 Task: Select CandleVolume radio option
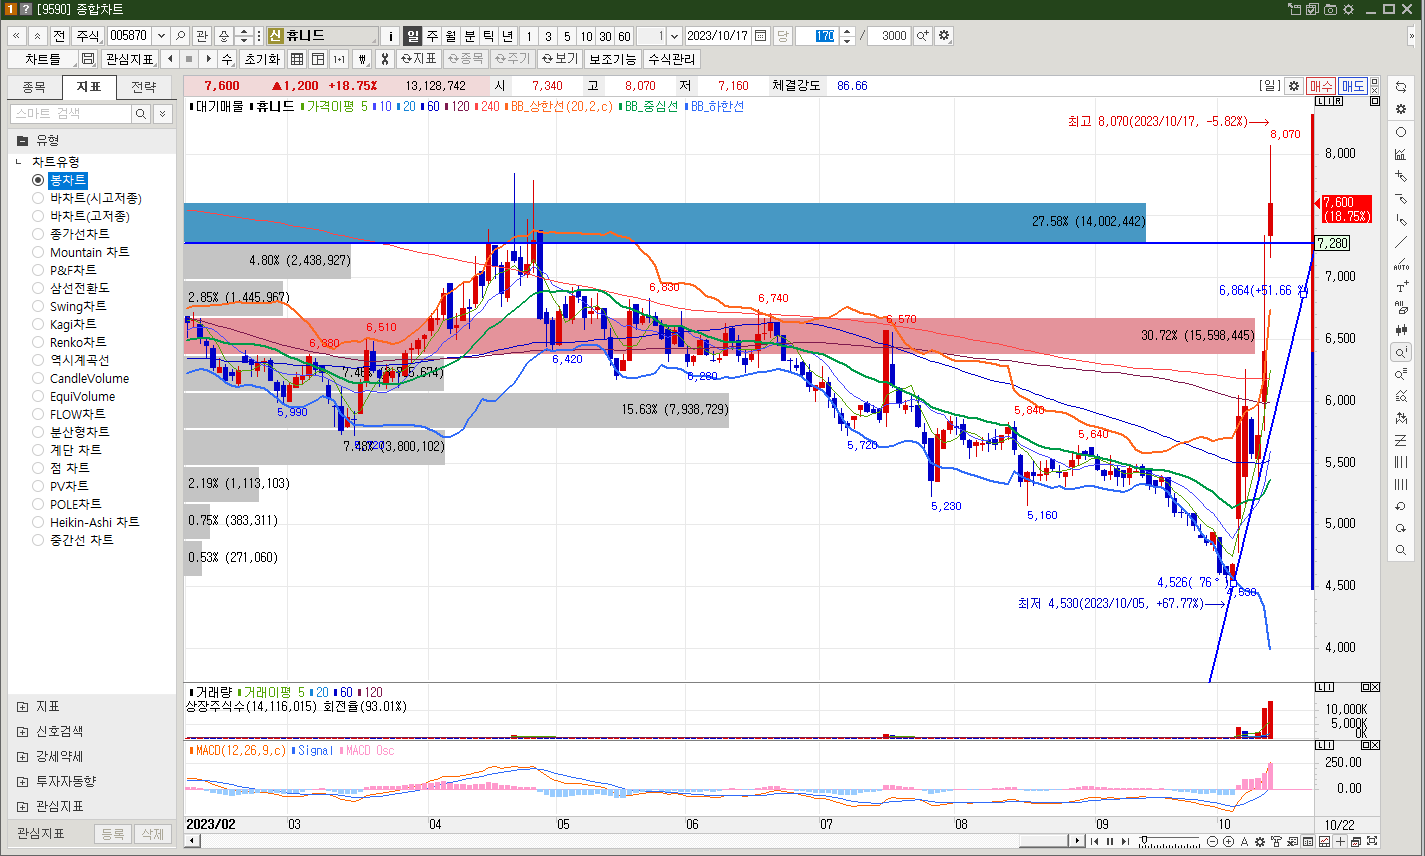coord(38,378)
